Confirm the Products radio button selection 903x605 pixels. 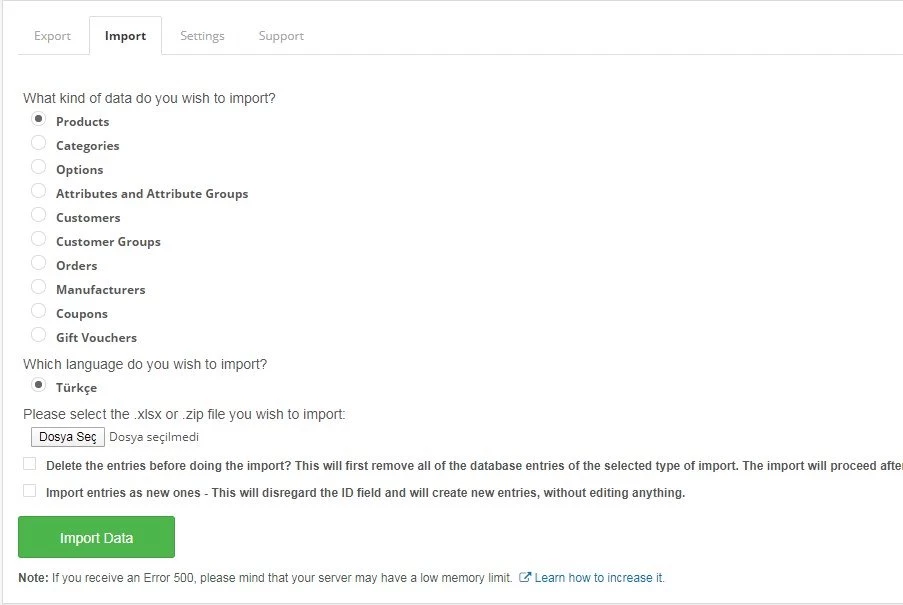pyautogui.click(x=39, y=119)
